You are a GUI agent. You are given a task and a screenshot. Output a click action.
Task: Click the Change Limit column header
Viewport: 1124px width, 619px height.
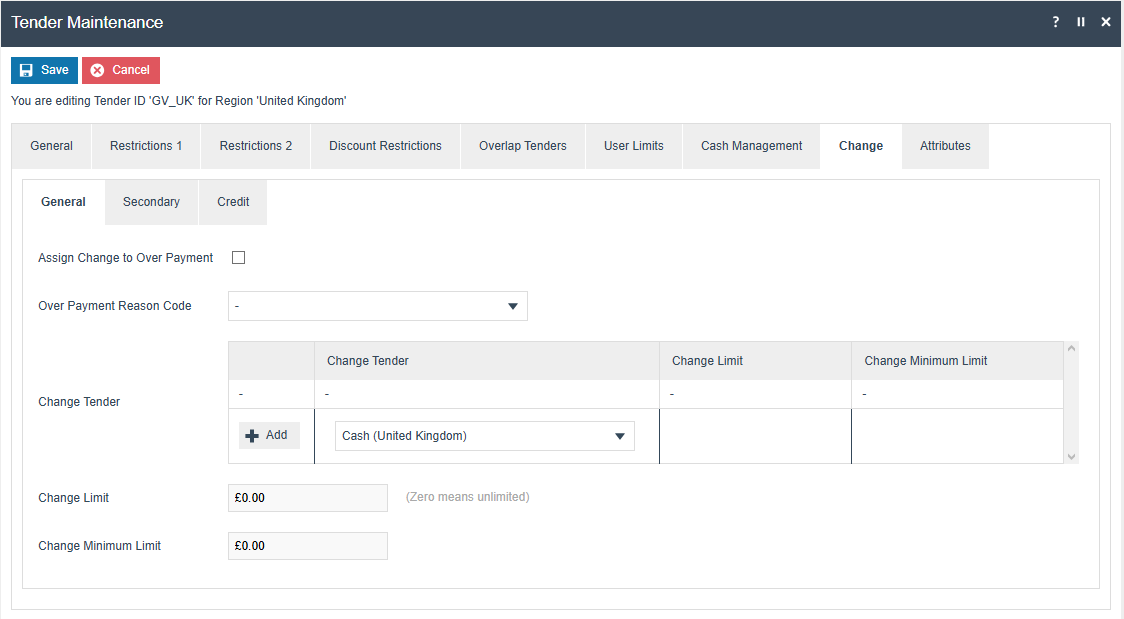(x=756, y=360)
